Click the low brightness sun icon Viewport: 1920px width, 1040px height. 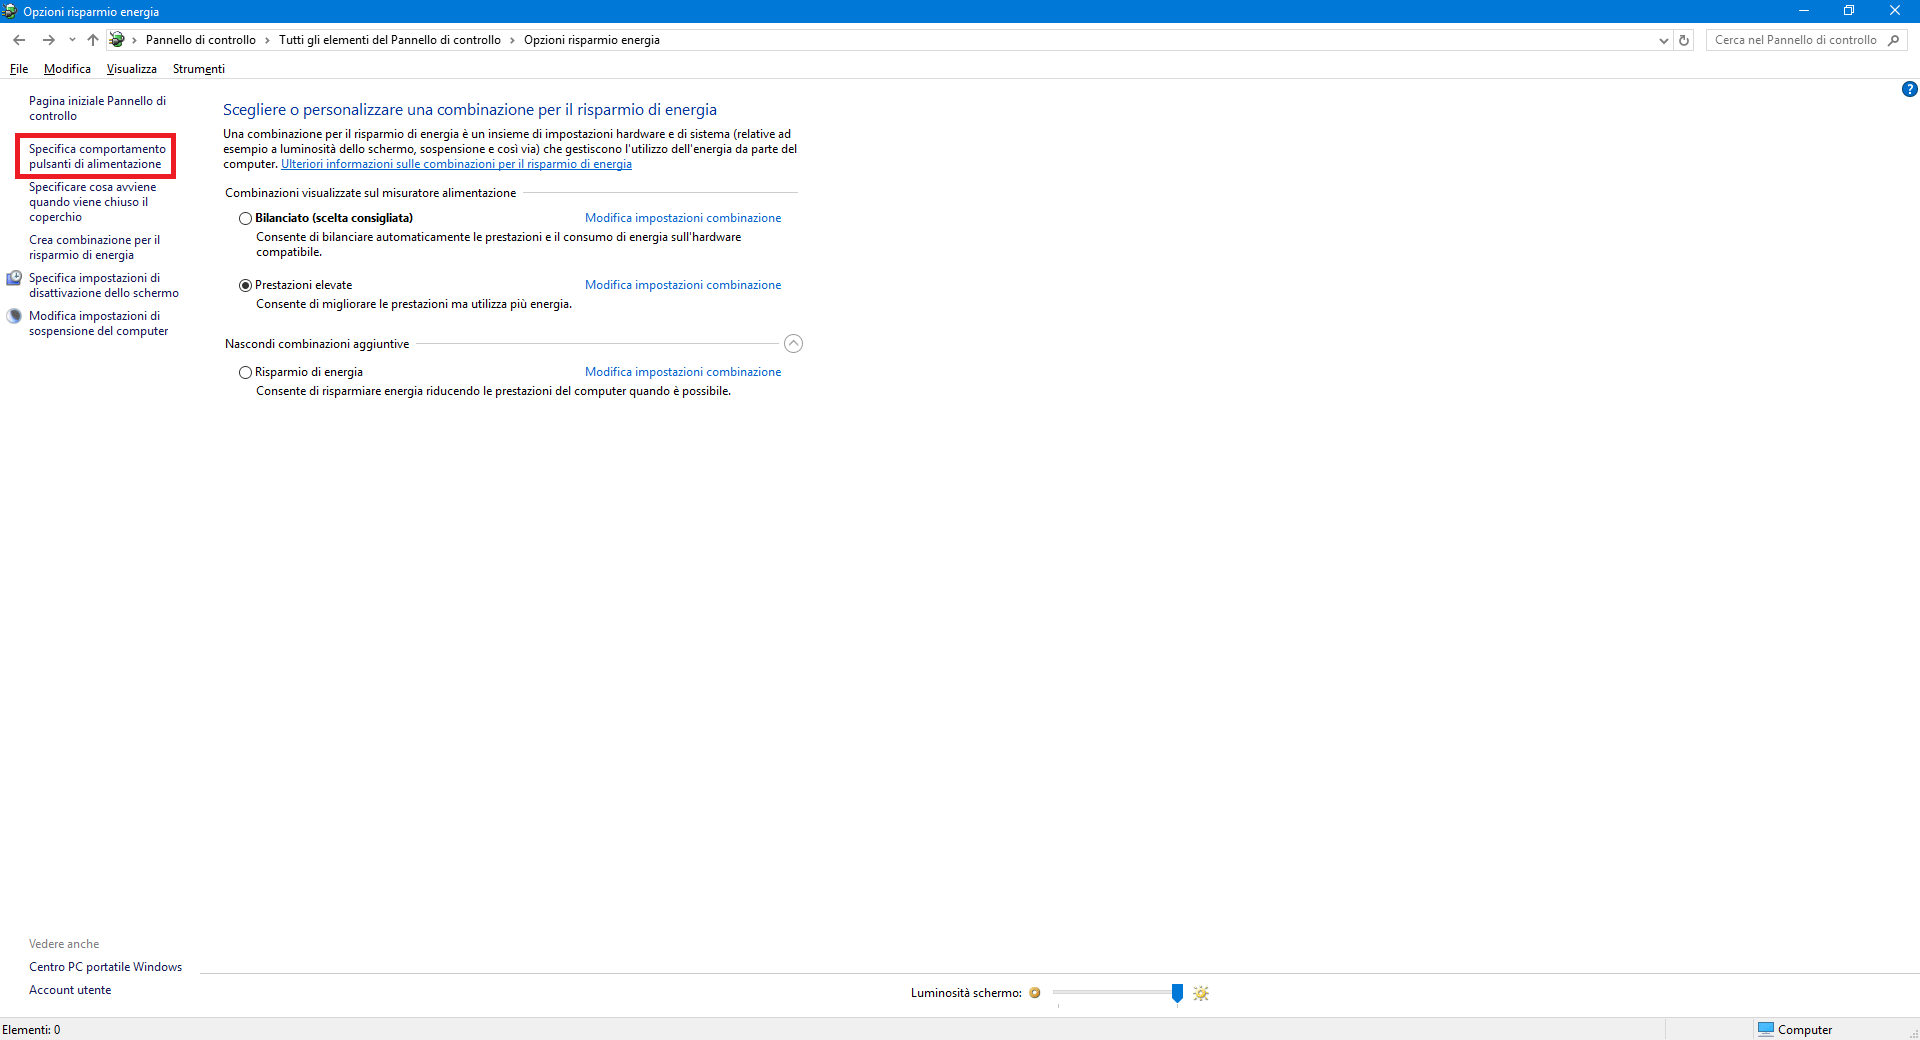tap(1035, 993)
